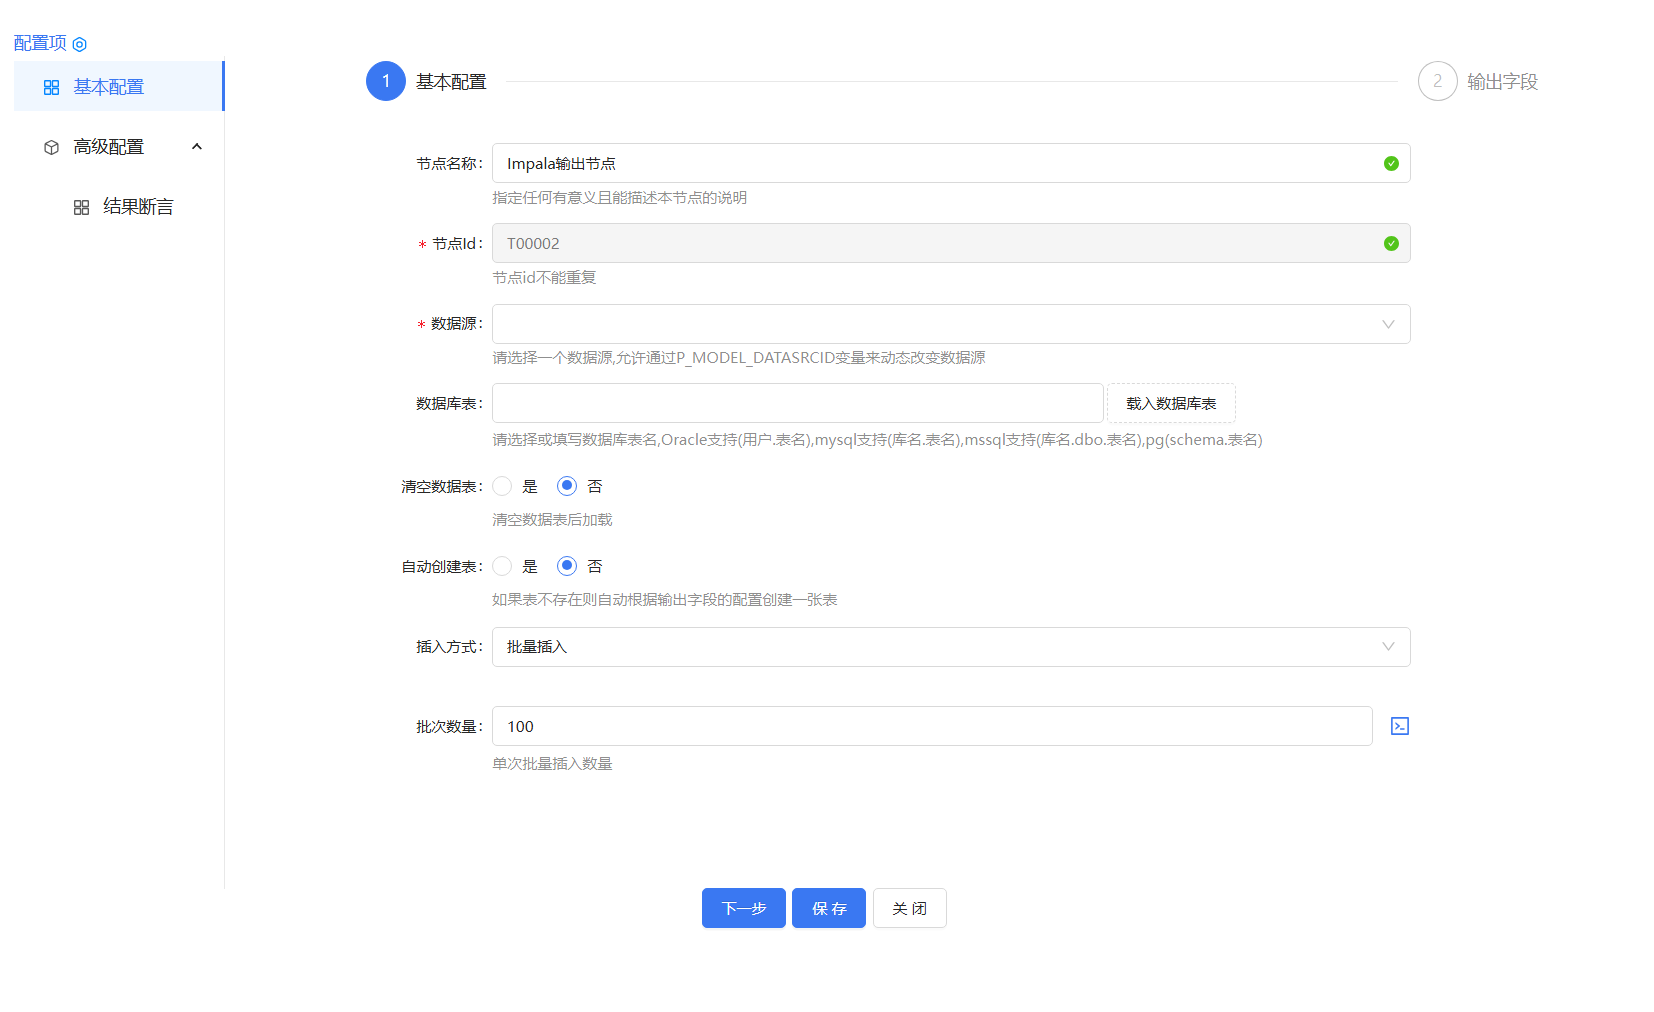Click the green checkmark on 节点Id field
This screenshot has height=1012, width=1654.
1390,243
